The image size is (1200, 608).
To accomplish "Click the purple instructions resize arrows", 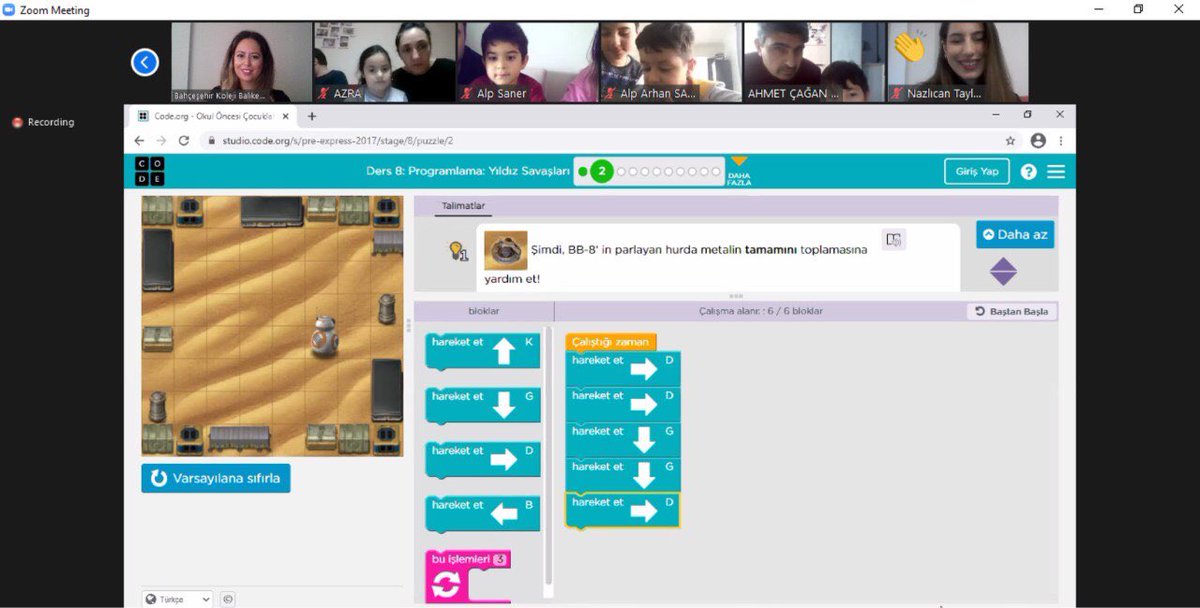I will [x=1003, y=271].
